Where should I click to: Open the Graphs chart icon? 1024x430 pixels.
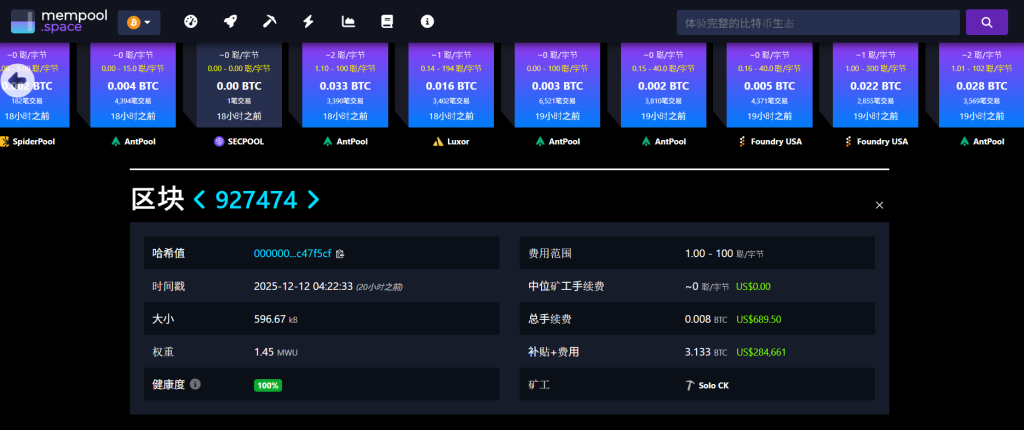(348, 21)
